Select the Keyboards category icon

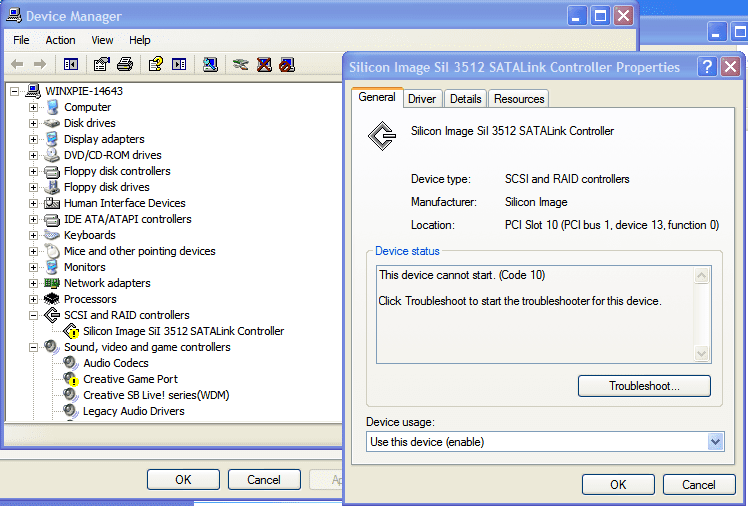(x=52, y=235)
